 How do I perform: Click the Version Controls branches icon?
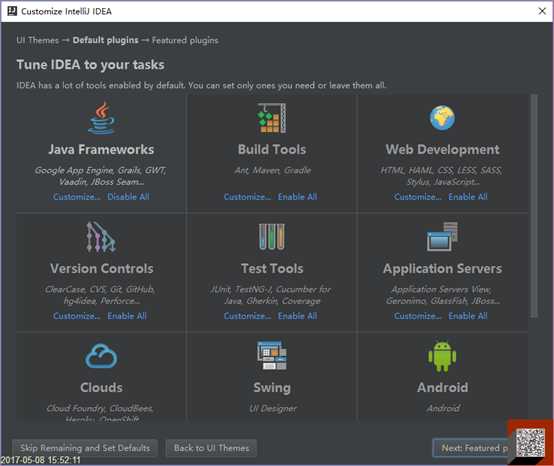tap(101, 237)
